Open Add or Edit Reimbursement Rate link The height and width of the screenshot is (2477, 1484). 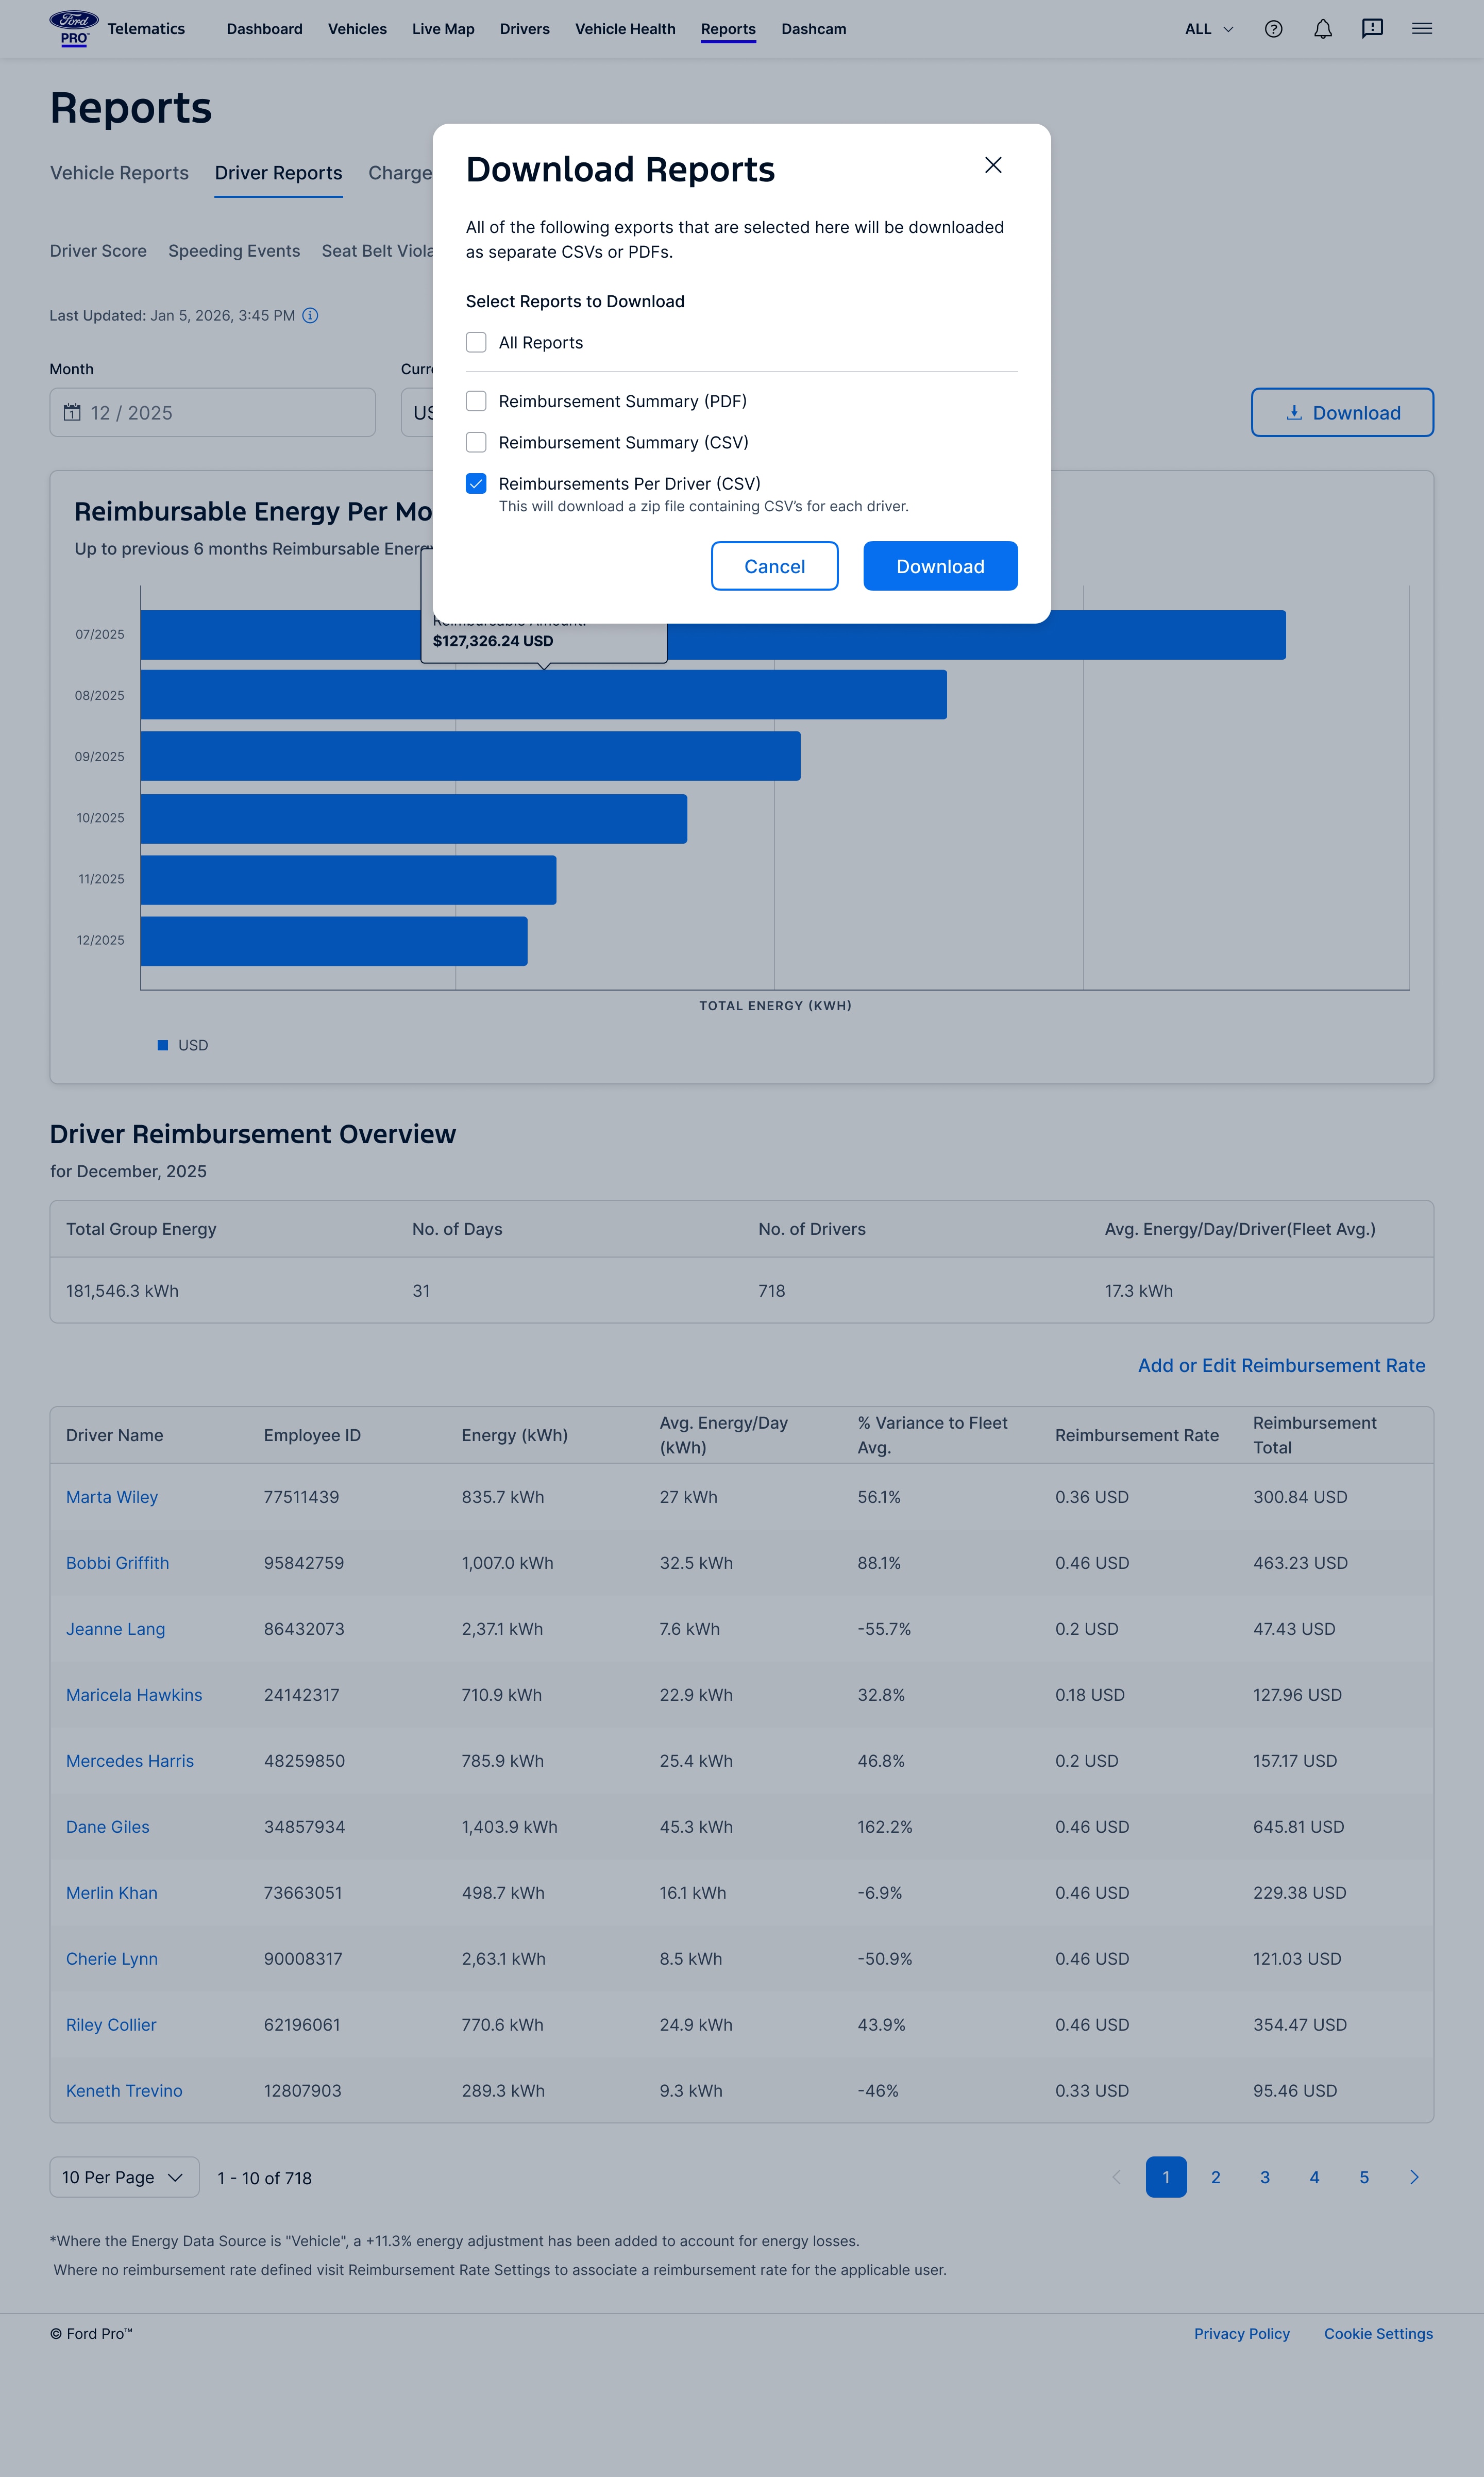click(1281, 1365)
